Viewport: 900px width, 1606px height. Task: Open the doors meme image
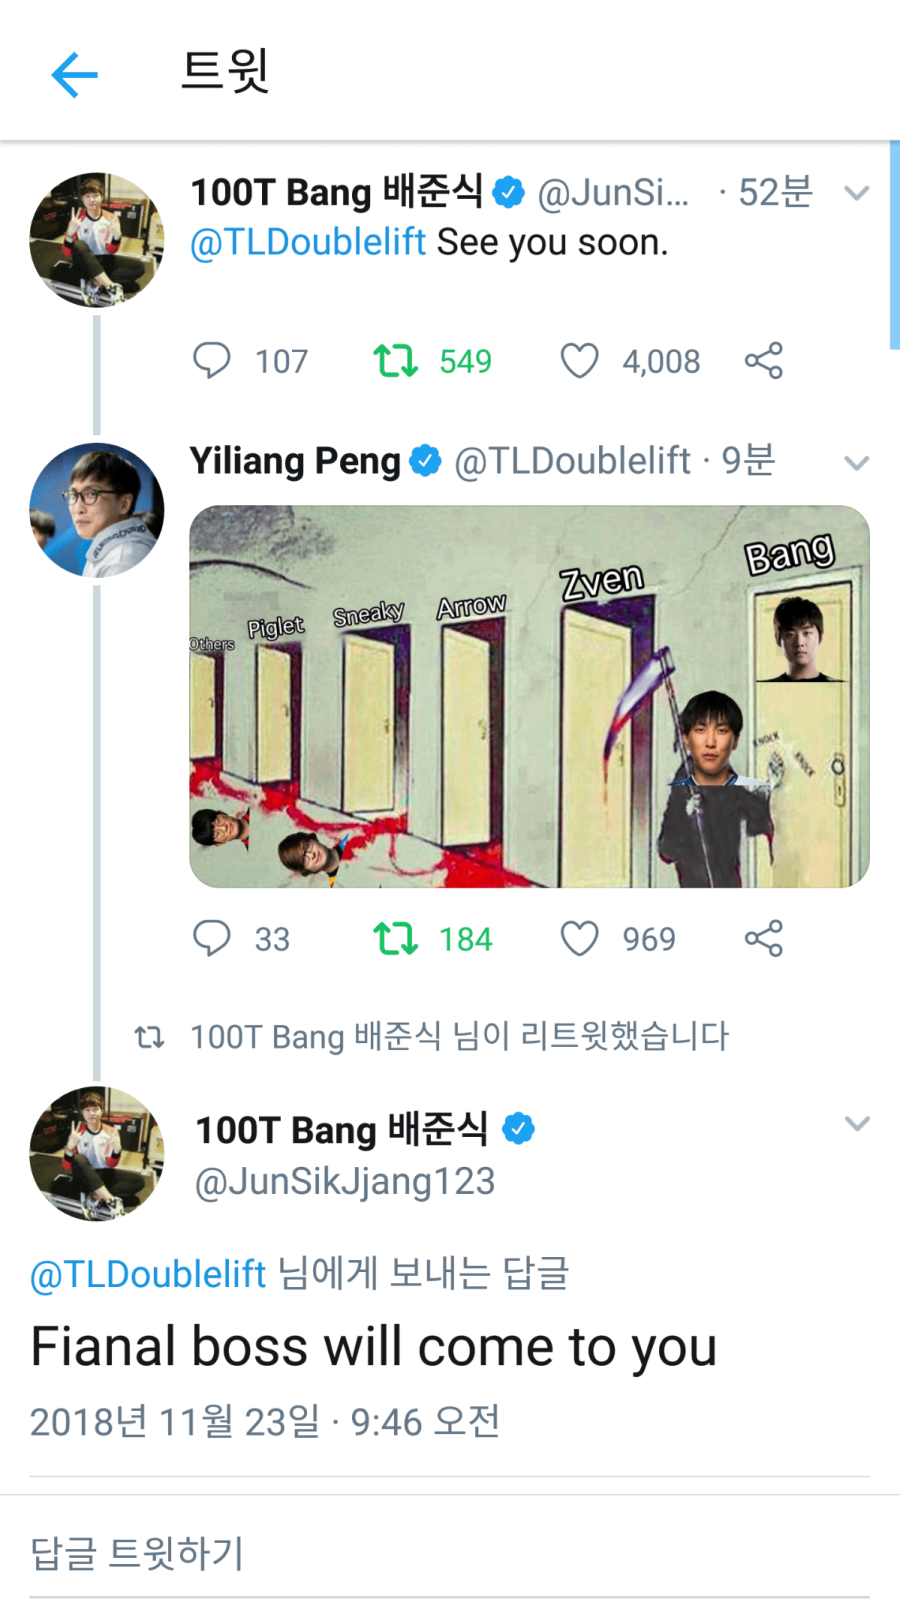coord(529,696)
